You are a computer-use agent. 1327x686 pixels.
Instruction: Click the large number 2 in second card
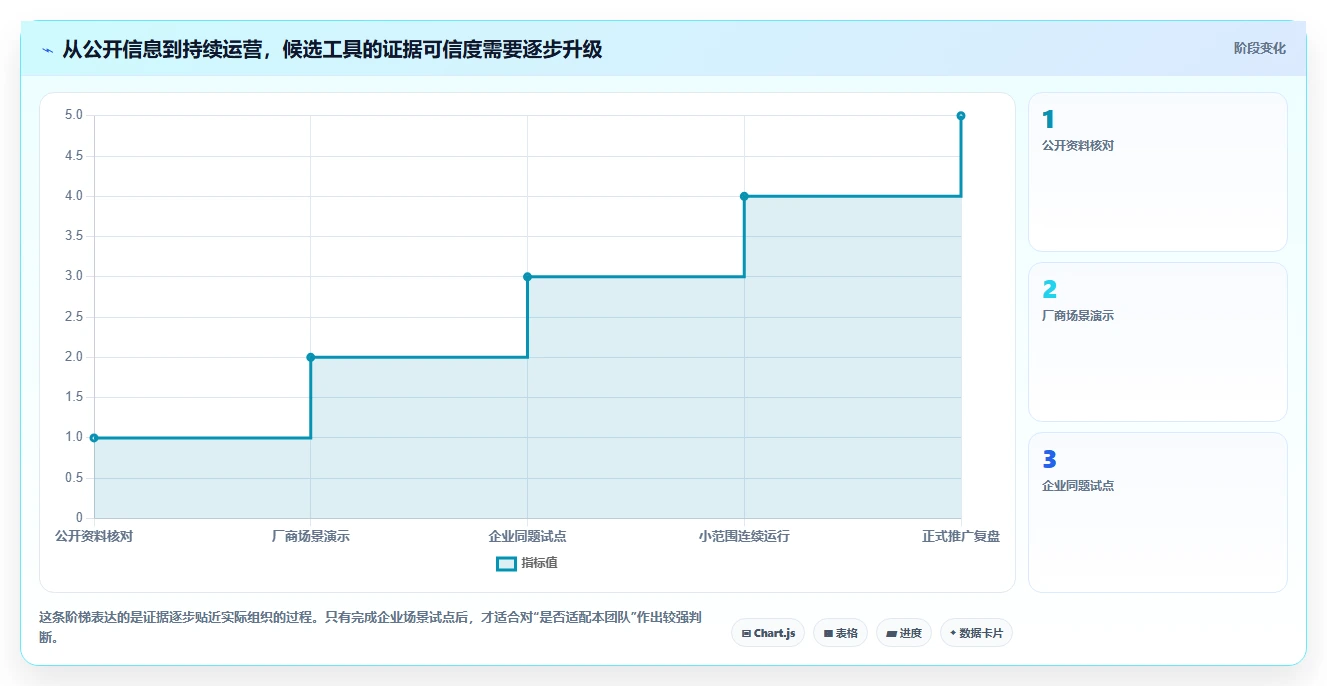pos(1049,290)
